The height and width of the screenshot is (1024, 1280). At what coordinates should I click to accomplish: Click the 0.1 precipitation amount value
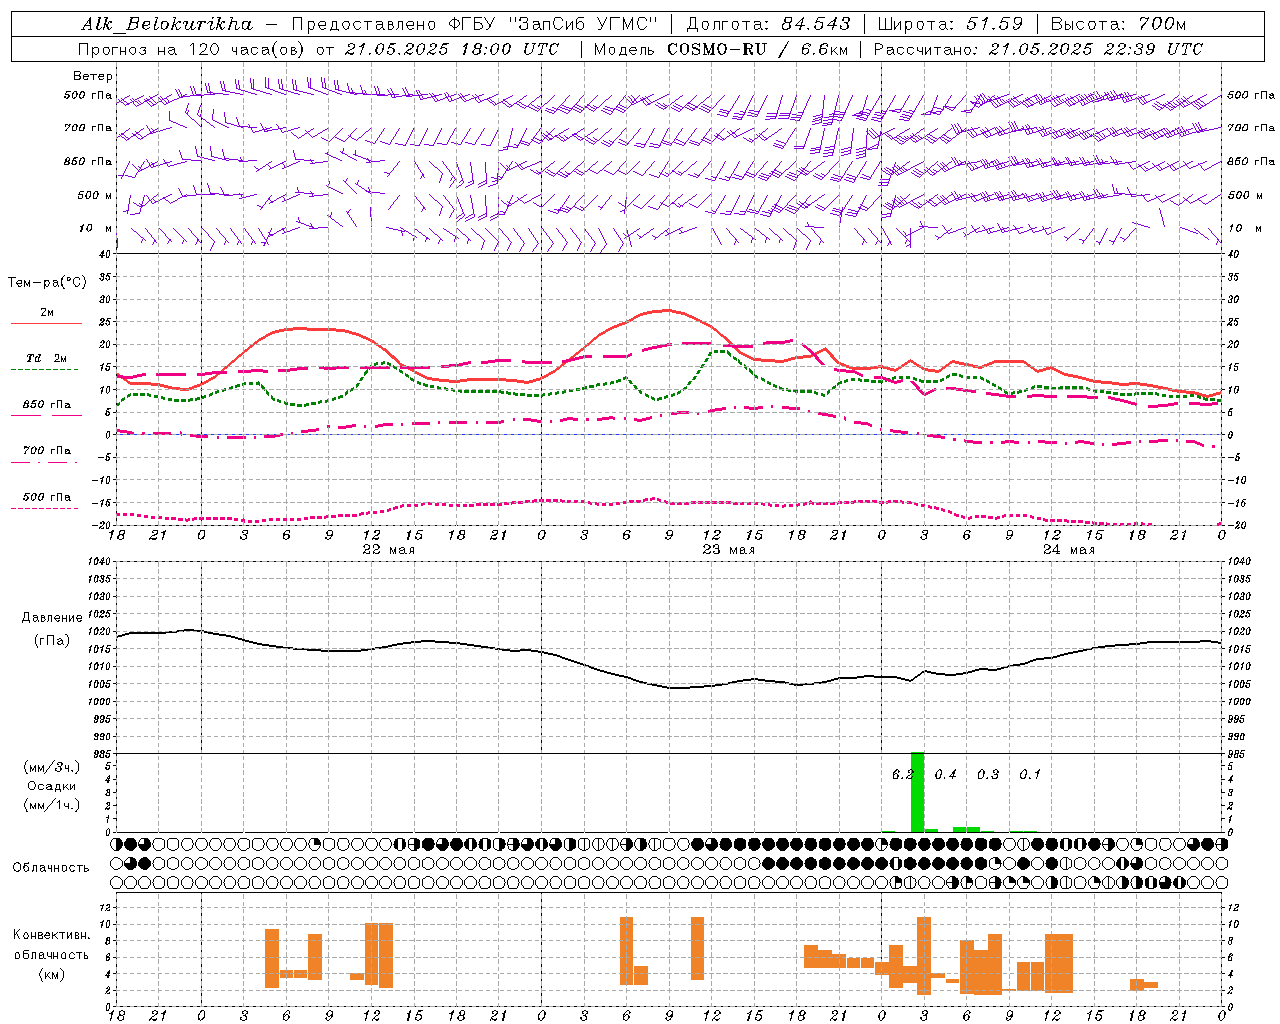tap(1030, 774)
